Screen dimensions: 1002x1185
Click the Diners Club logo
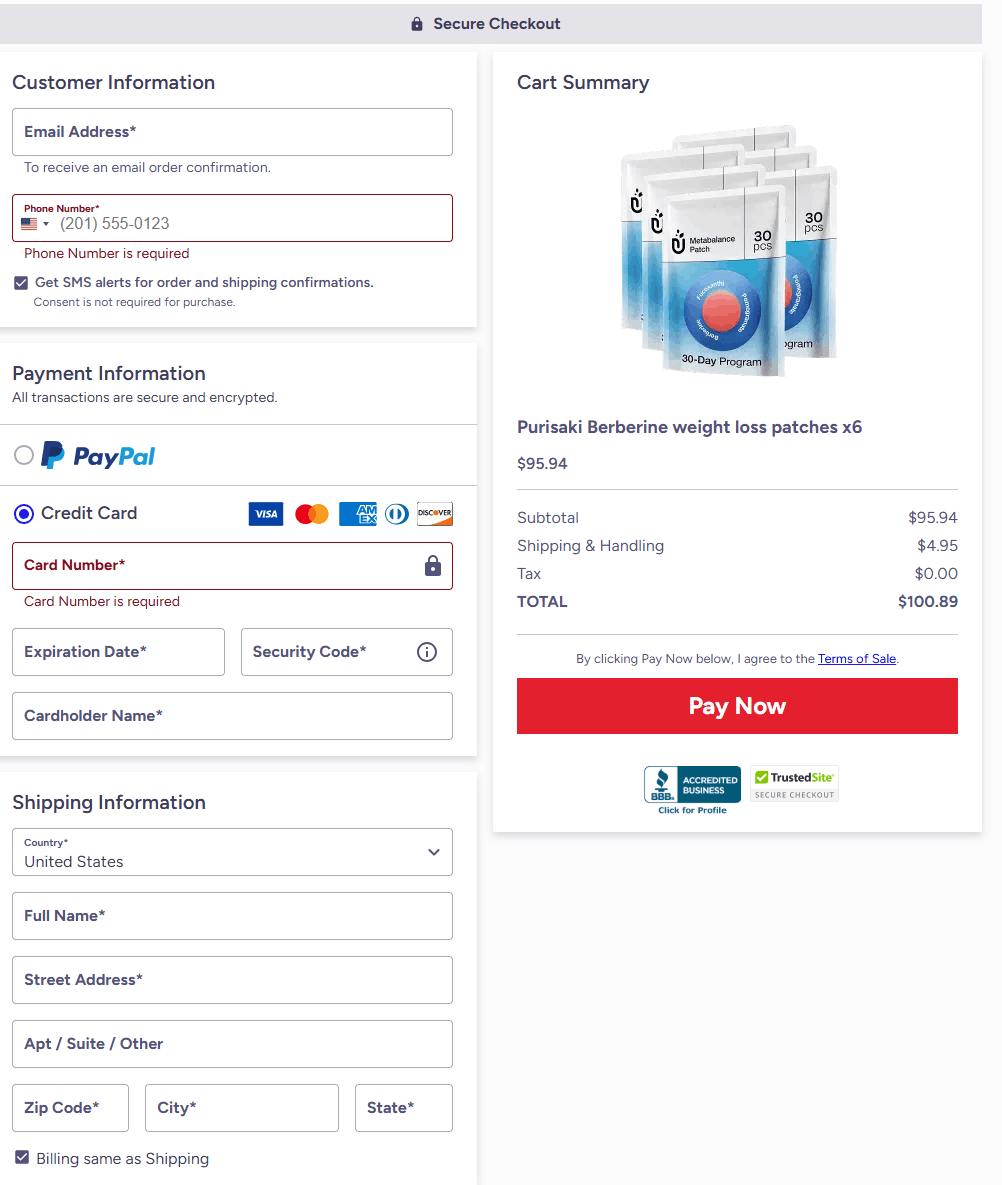click(x=397, y=514)
